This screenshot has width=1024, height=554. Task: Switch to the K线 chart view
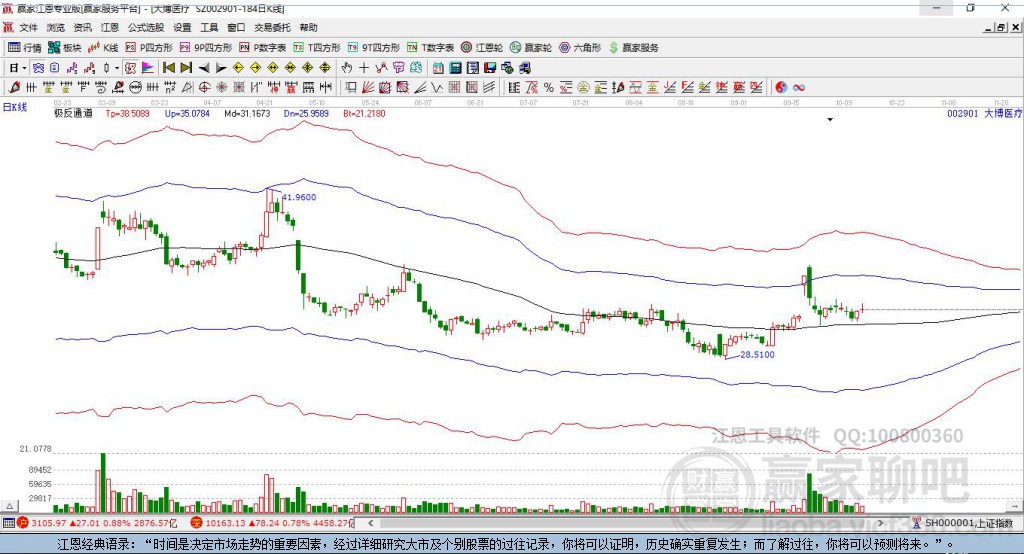point(103,48)
